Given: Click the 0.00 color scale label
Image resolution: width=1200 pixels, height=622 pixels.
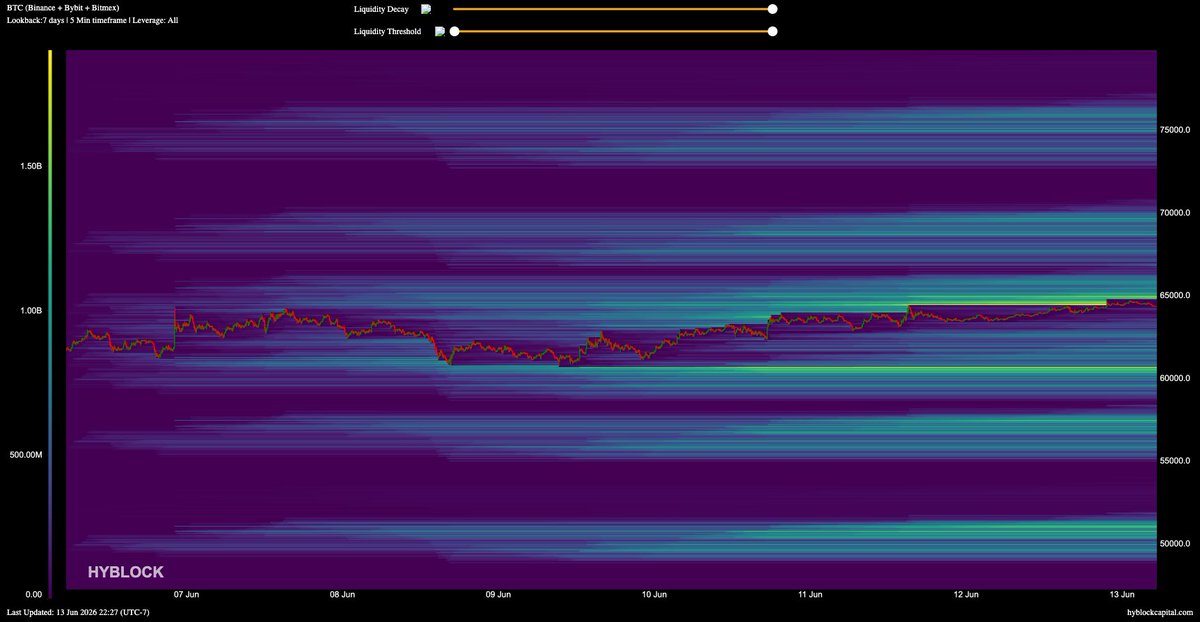Looking at the screenshot, I should coord(33,595).
